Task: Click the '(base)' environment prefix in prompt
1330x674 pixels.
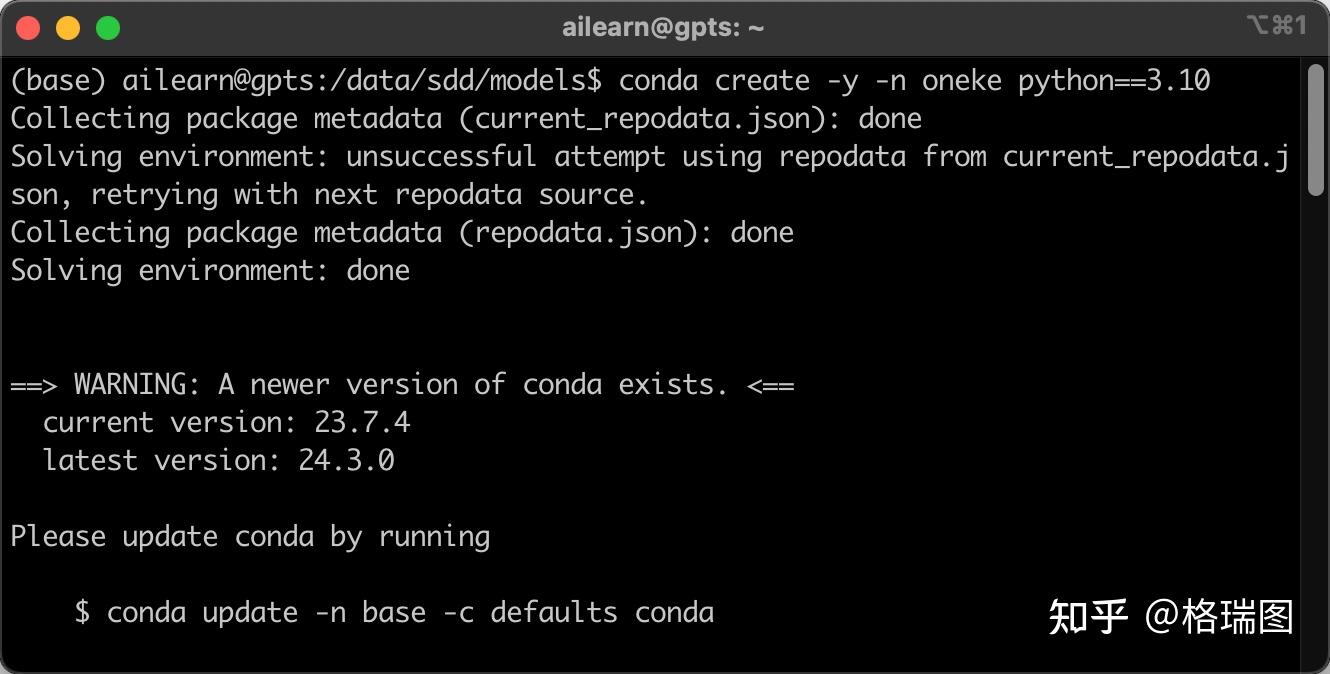Action: pos(58,80)
